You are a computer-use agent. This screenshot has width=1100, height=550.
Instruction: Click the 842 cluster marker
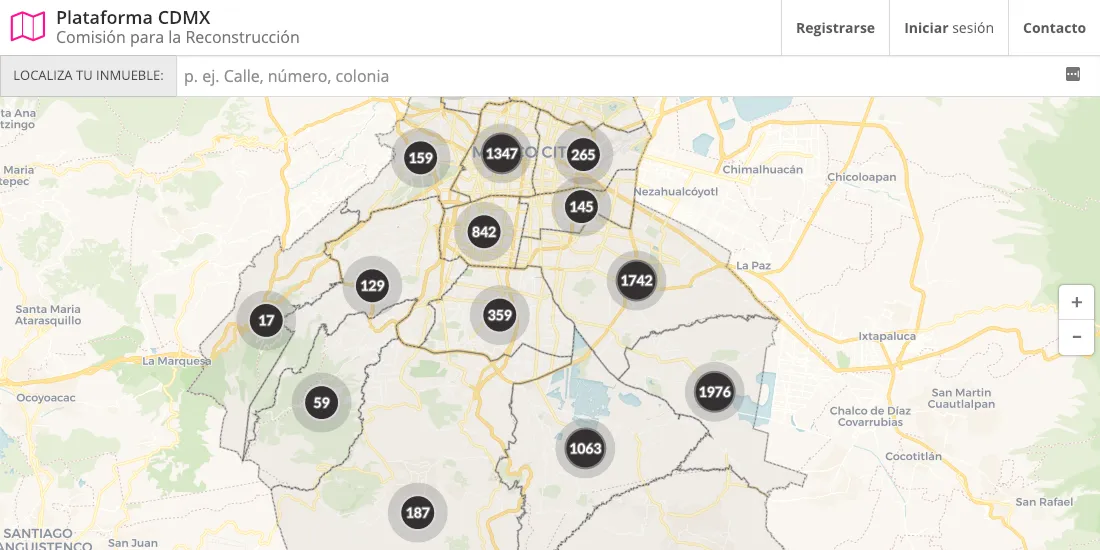(484, 232)
